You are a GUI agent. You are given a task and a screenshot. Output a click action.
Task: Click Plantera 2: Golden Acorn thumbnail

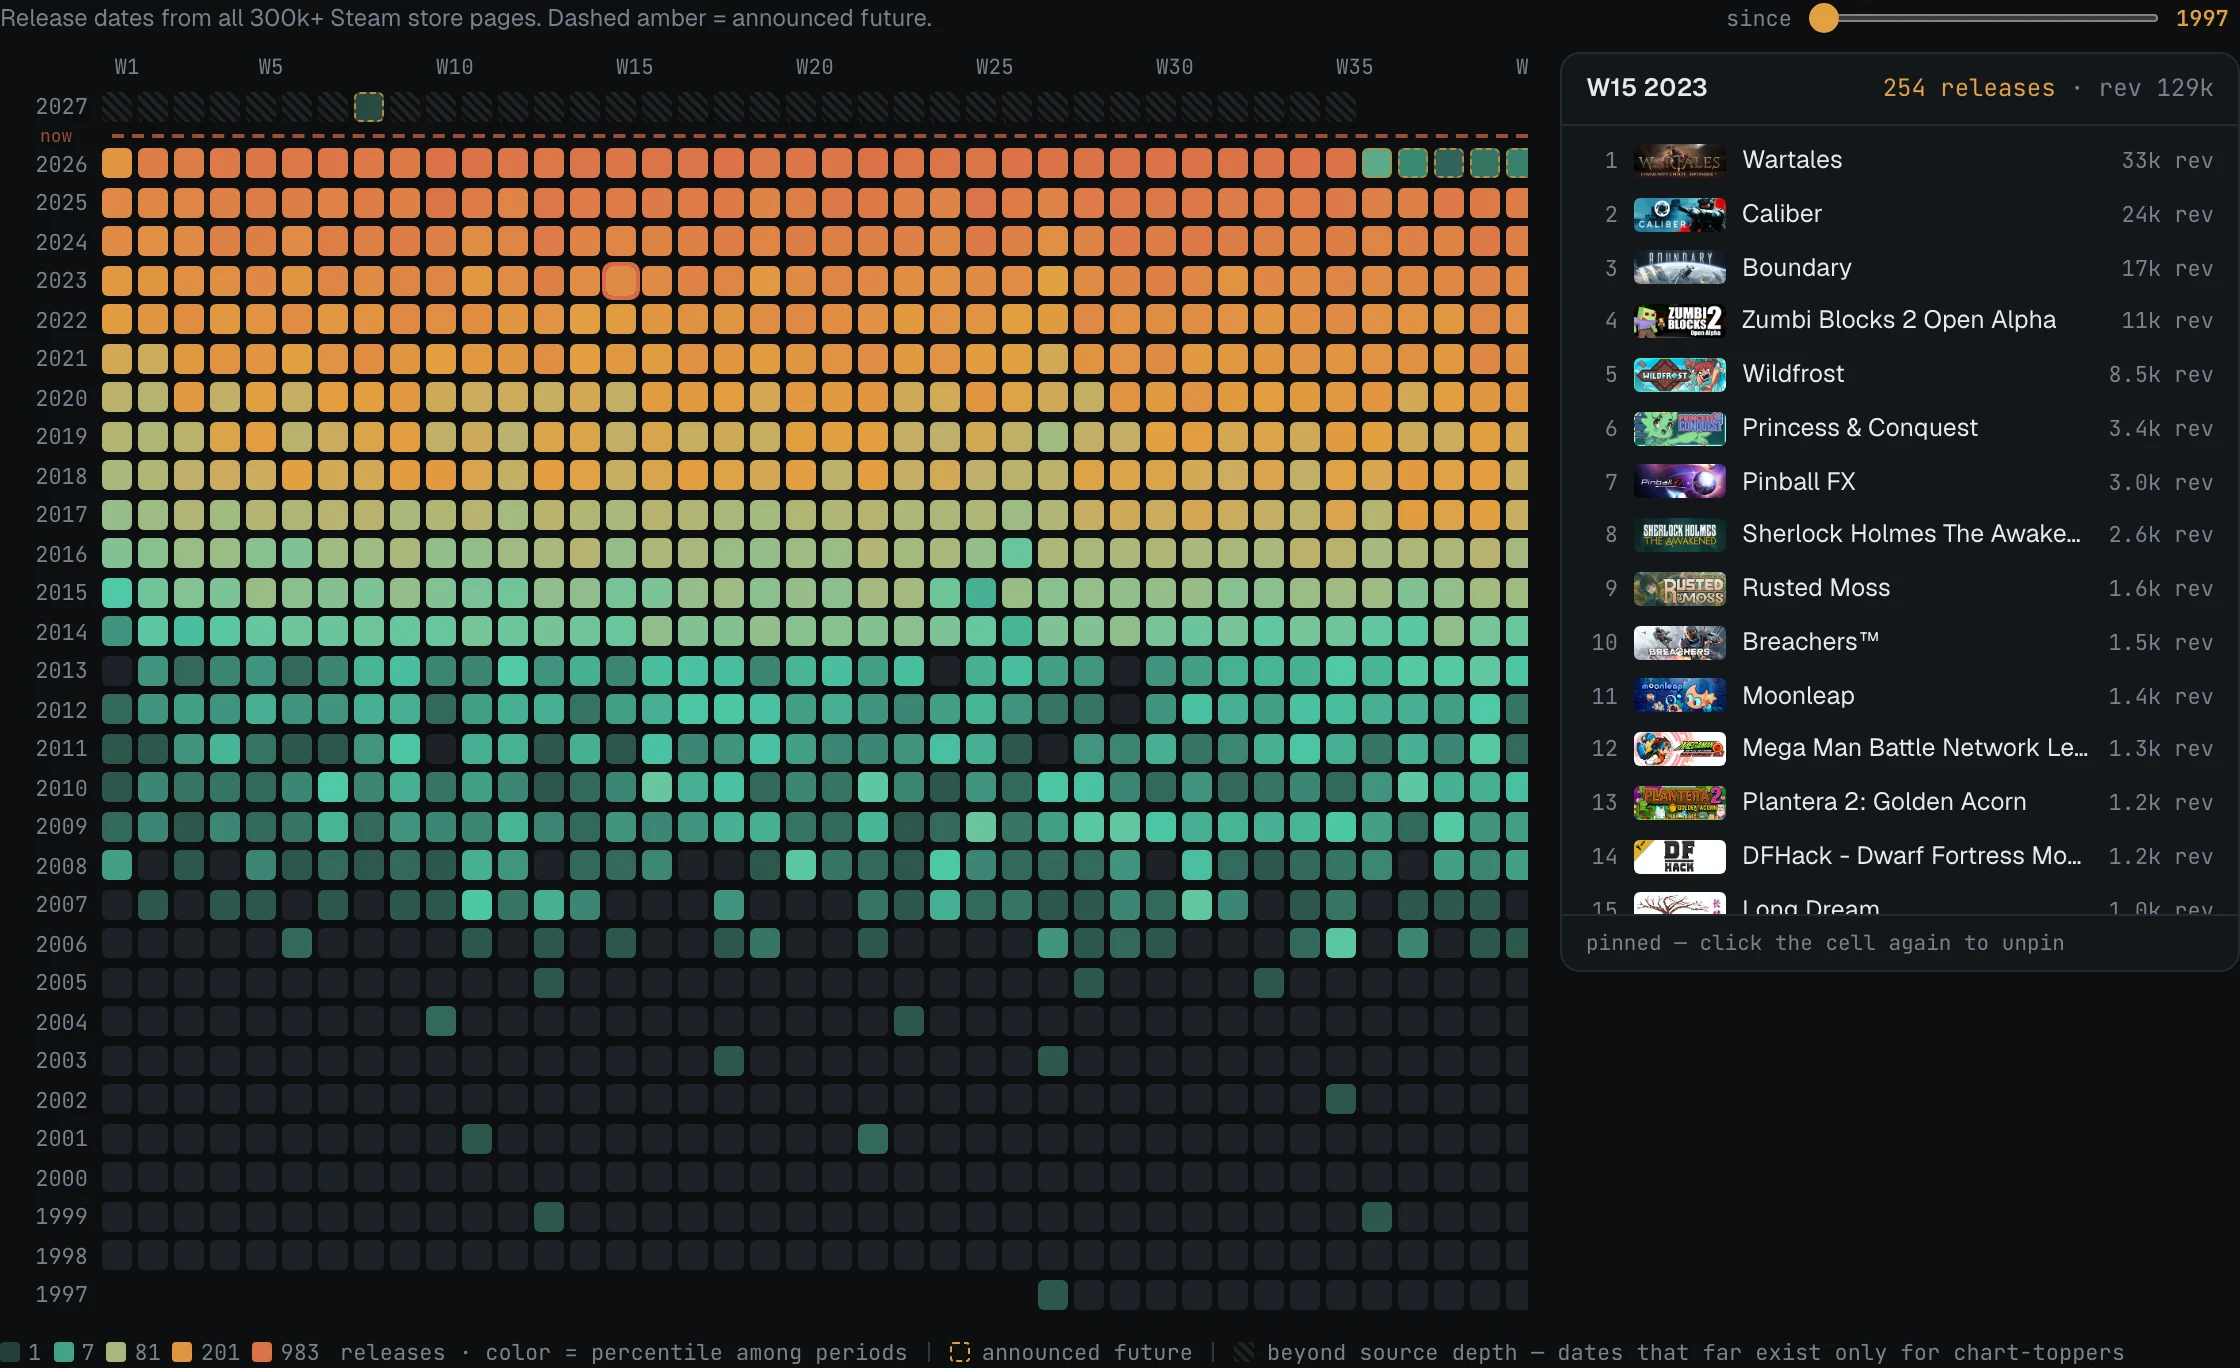tap(1679, 802)
